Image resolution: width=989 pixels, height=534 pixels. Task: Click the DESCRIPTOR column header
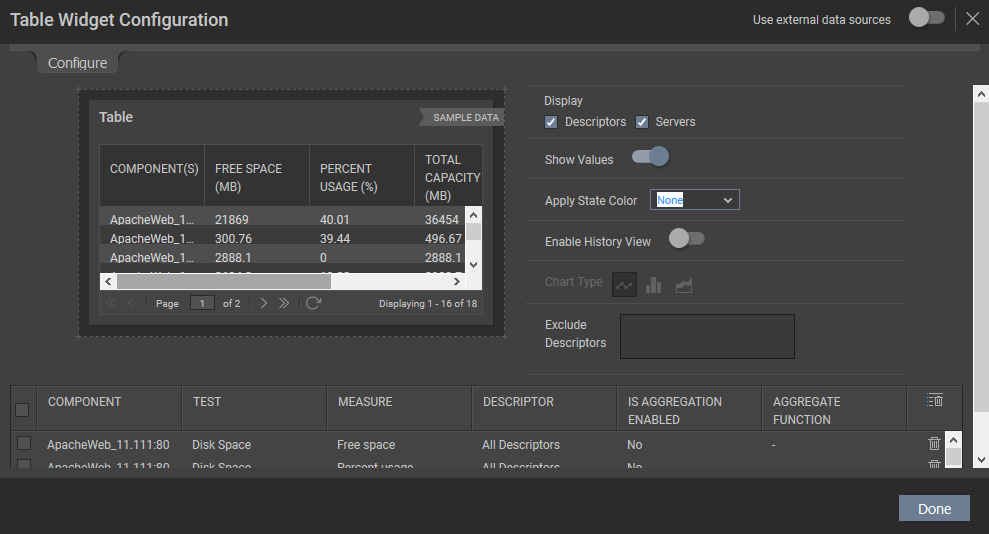pyautogui.click(x=544, y=409)
